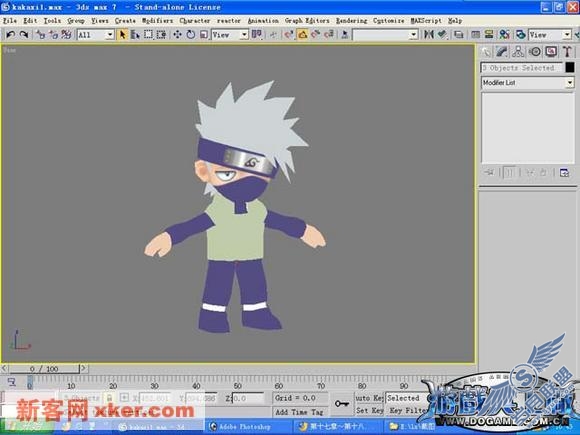Toggle the Spinner Snap icon
Screen dimensions: 580x435
click(328, 35)
